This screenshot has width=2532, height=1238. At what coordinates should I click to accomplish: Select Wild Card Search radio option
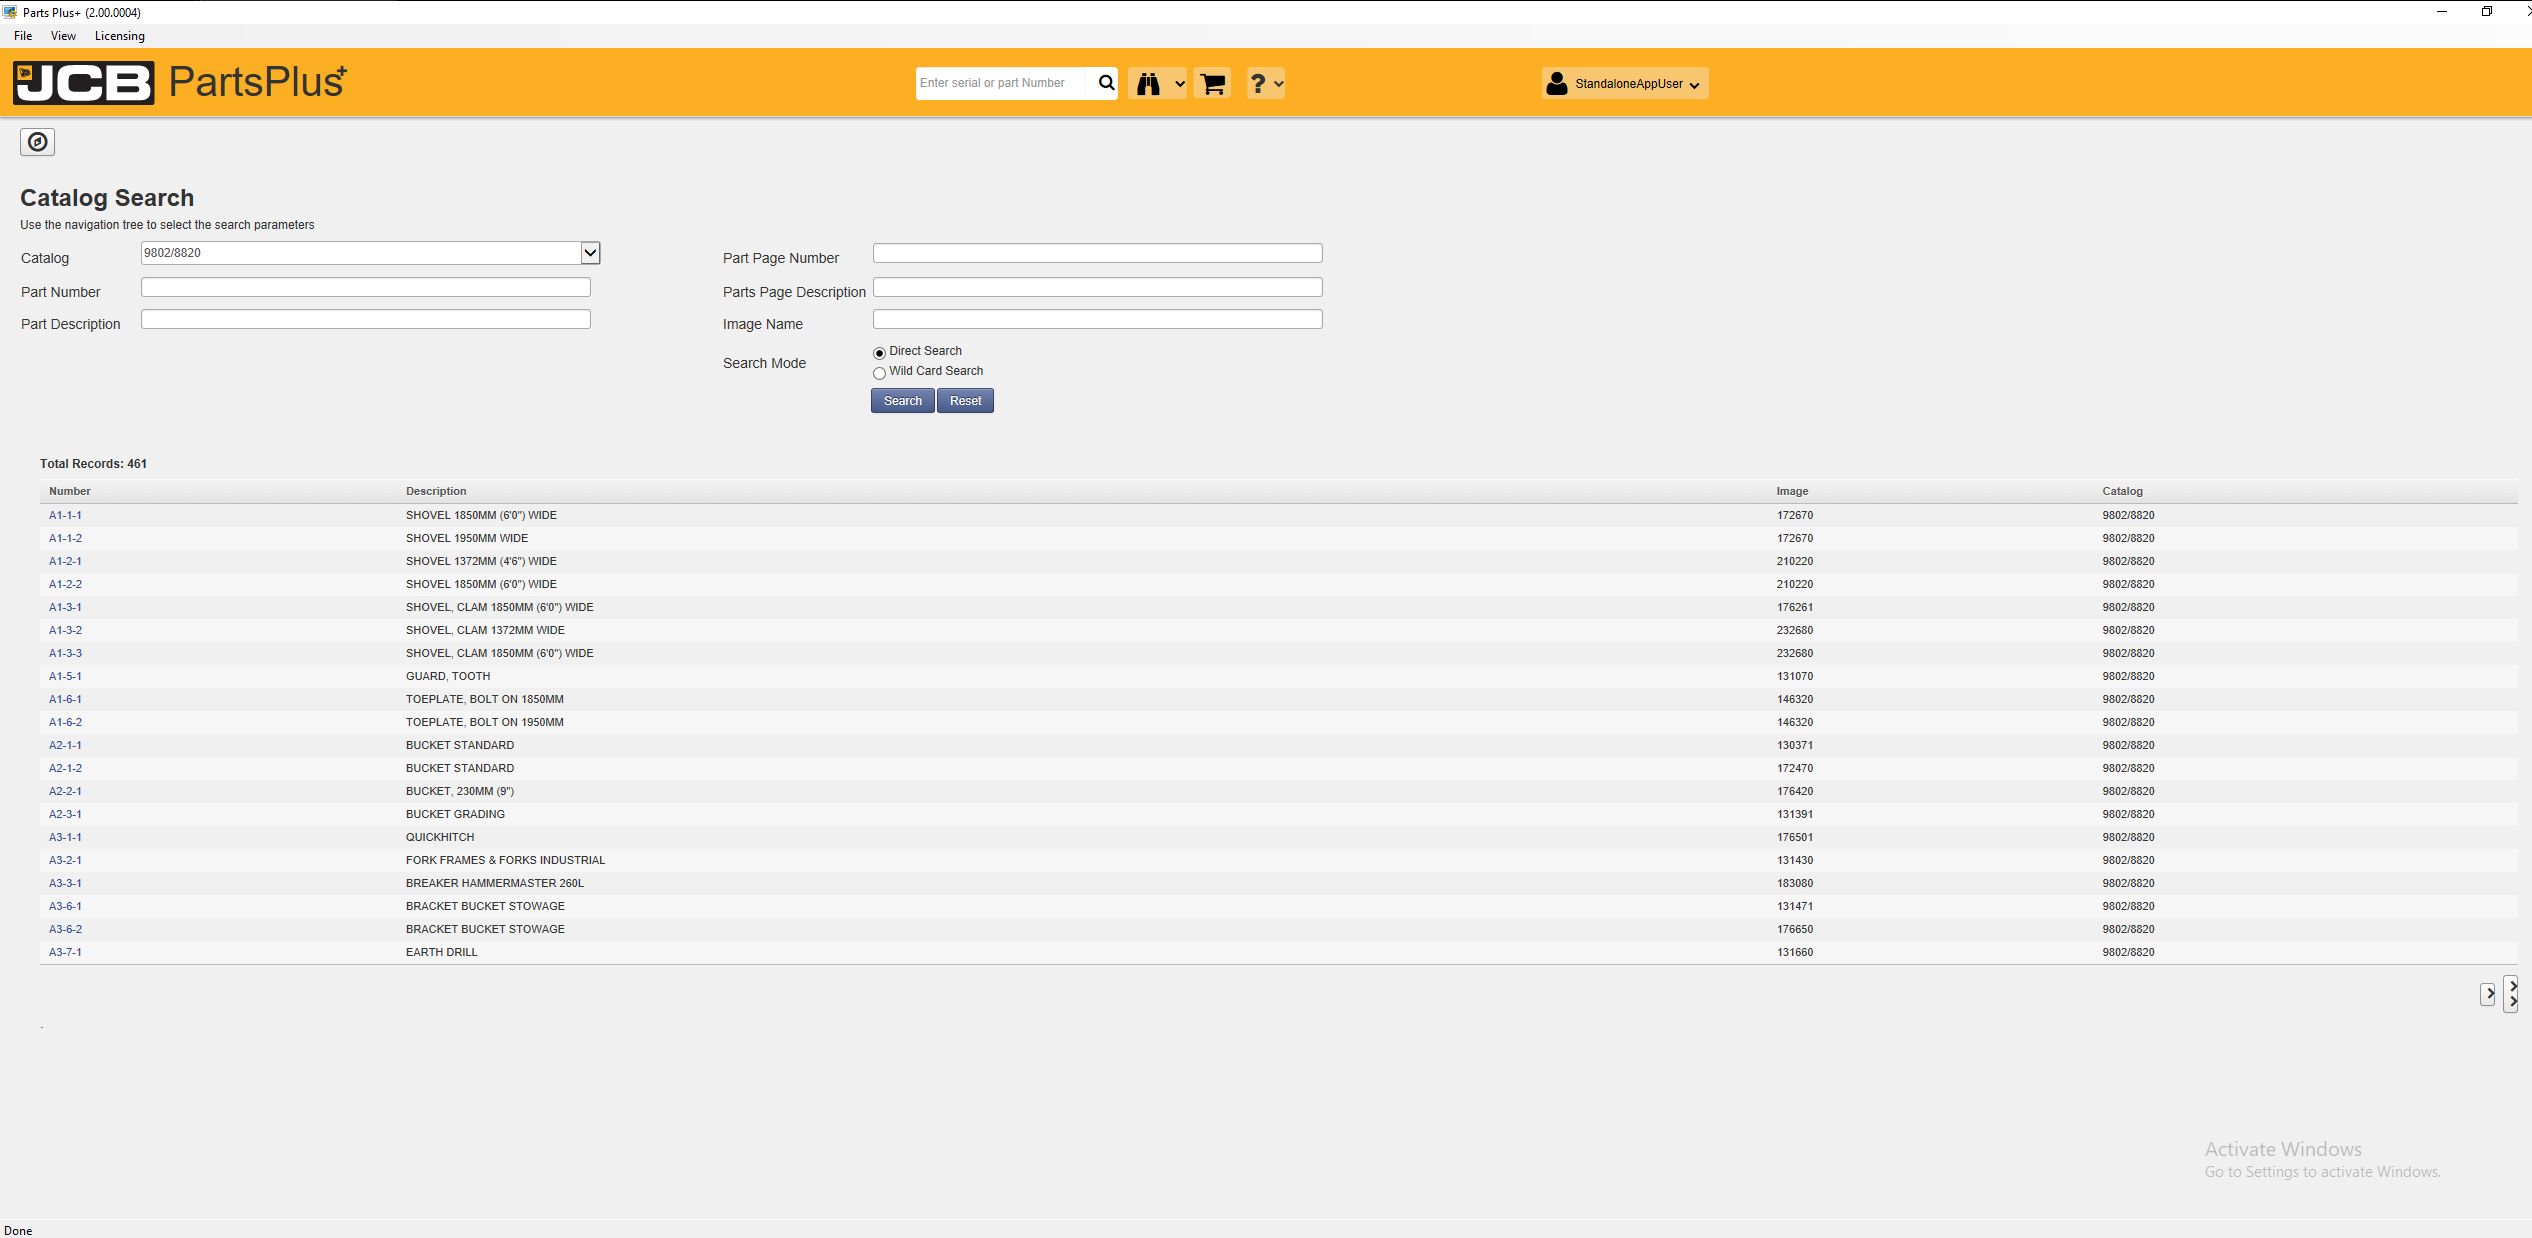point(879,373)
